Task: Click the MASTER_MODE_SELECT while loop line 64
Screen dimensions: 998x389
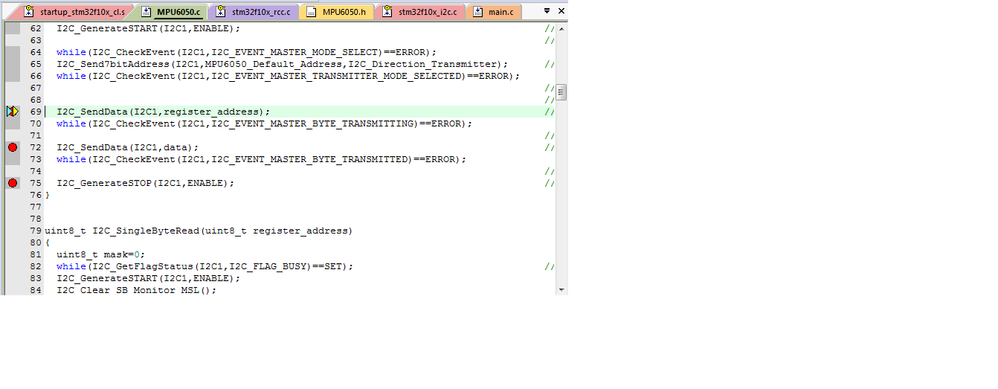Action: tap(247, 52)
